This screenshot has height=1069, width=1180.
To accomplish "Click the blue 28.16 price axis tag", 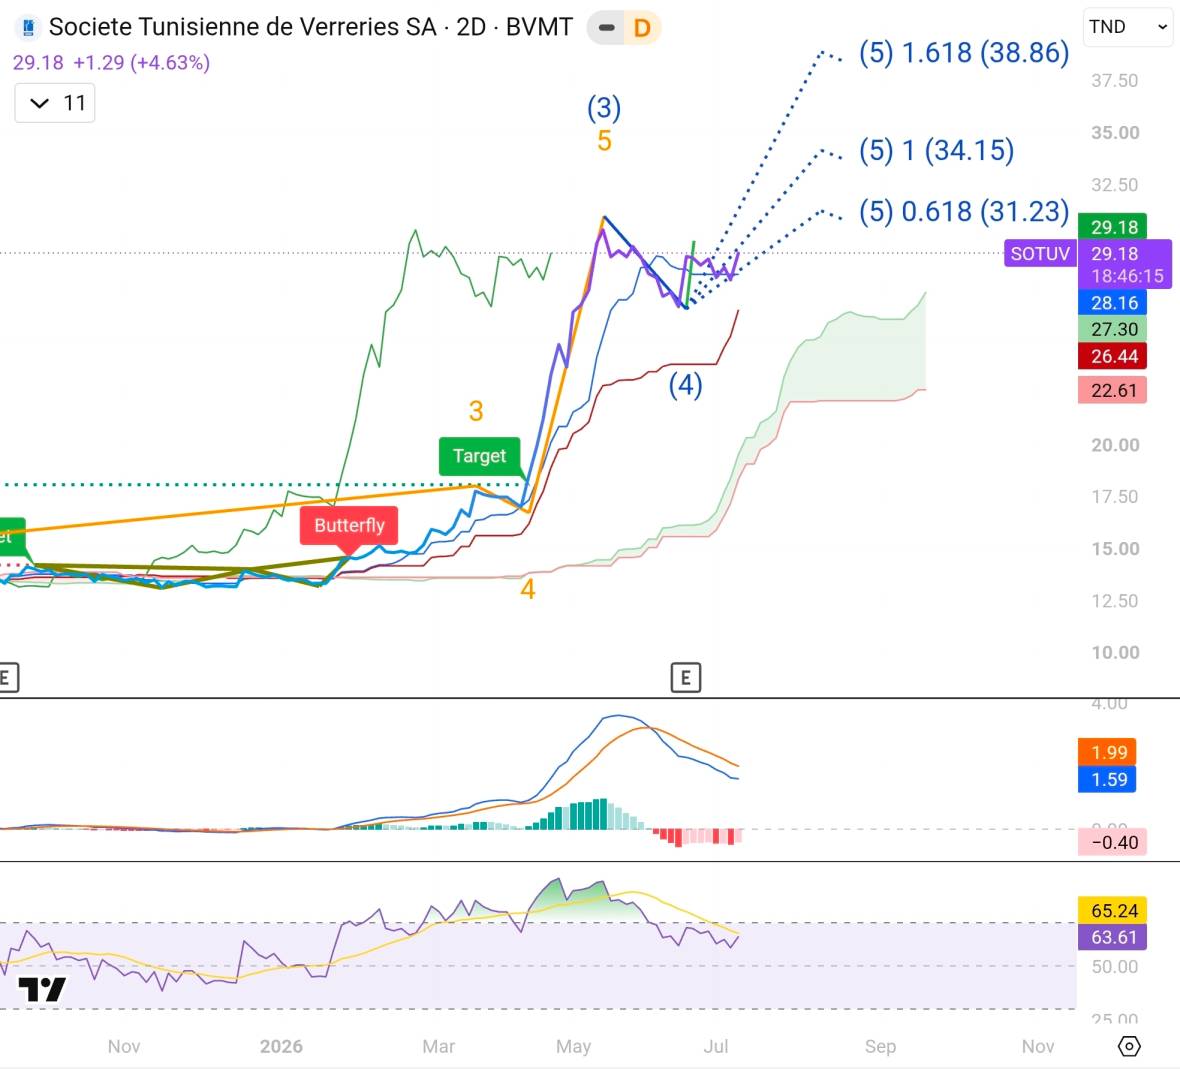I will 1113,302.
